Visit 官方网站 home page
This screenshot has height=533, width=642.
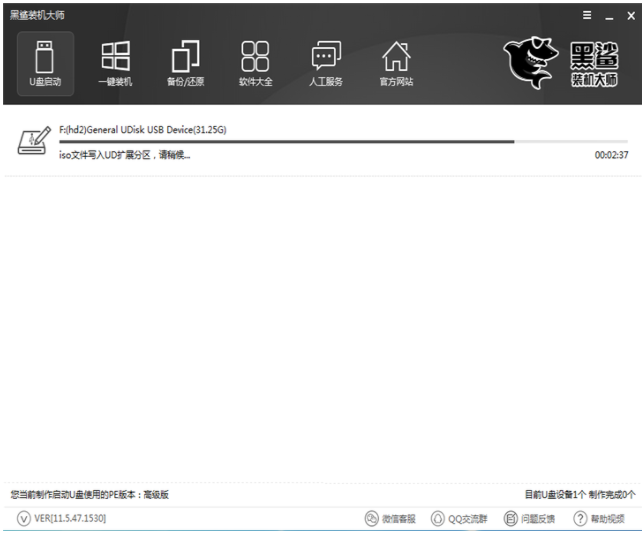(396, 64)
